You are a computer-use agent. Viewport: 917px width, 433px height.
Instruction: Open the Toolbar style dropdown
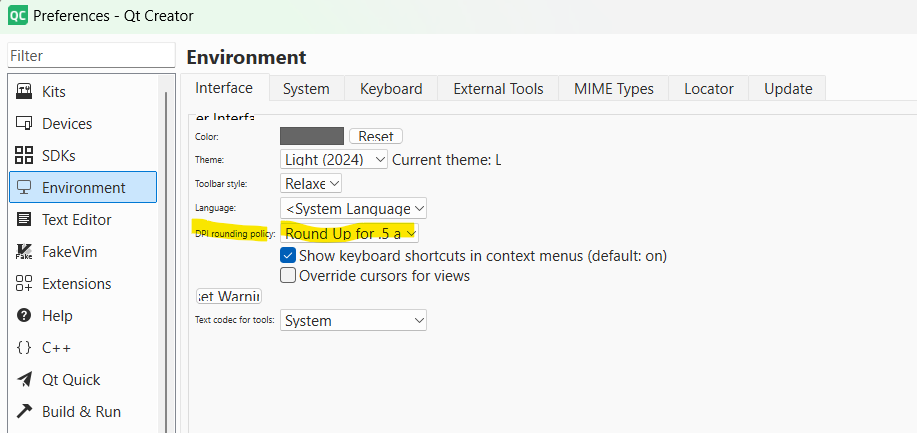click(x=311, y=184)
